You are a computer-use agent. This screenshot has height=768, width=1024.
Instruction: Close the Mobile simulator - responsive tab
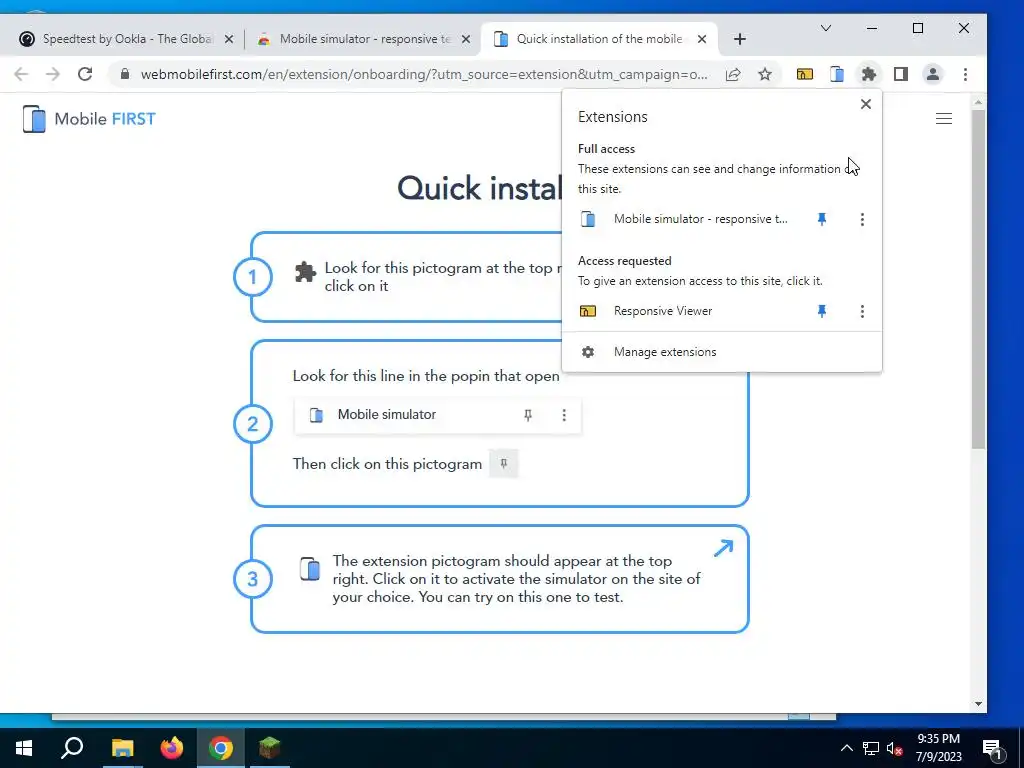pos(466,39)
